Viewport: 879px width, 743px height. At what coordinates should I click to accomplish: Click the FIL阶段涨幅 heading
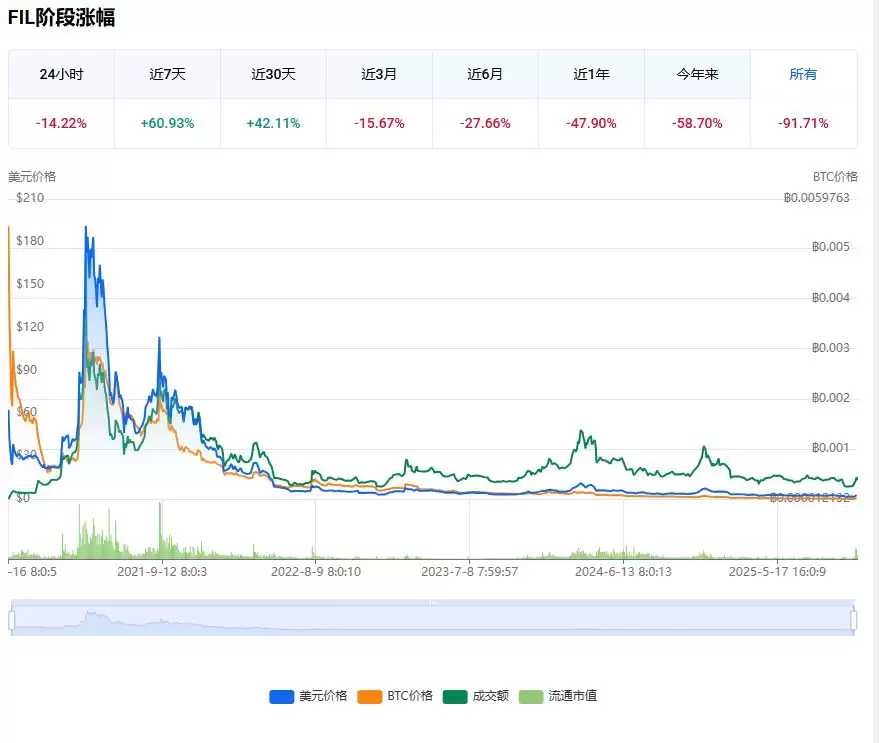click(60, 18)
